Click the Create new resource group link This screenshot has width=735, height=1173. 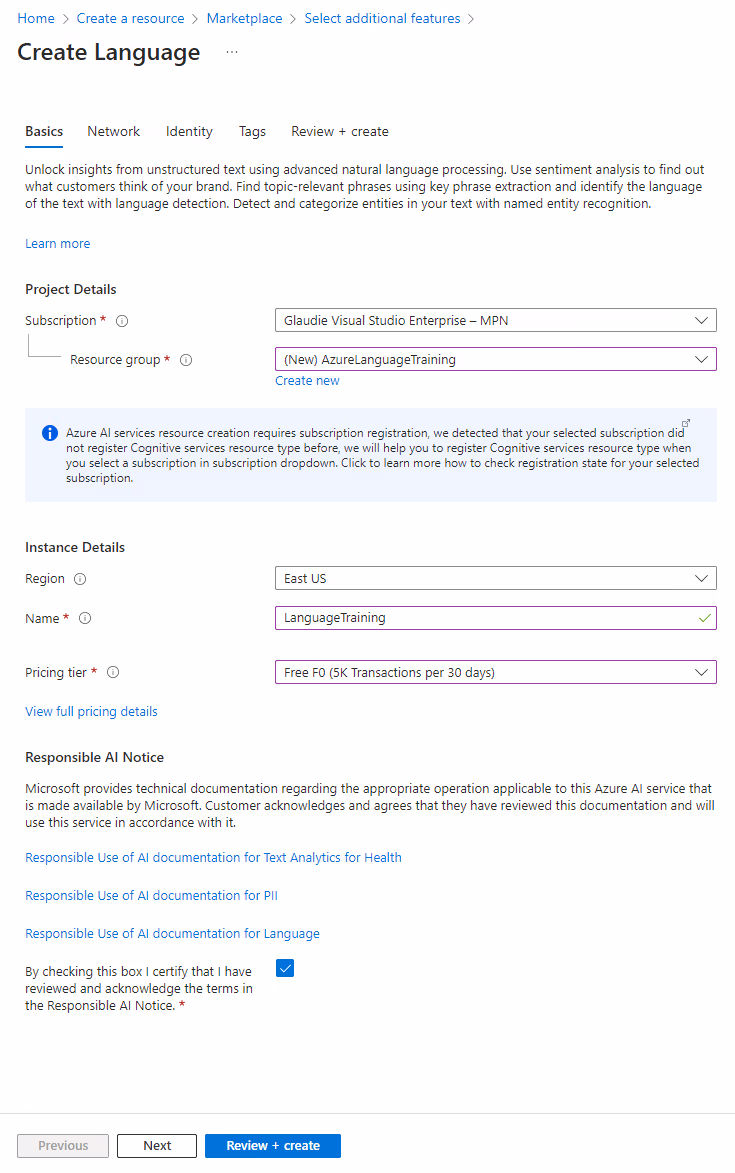point(307,381)
